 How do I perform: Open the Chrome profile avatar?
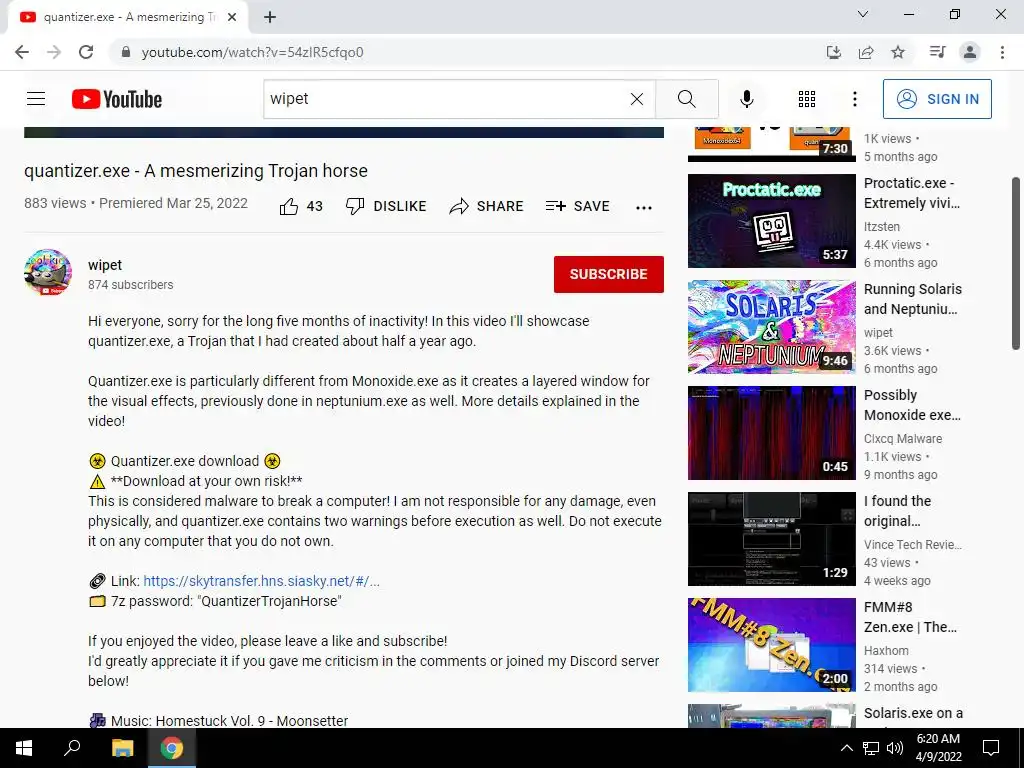tap(970, 52)
